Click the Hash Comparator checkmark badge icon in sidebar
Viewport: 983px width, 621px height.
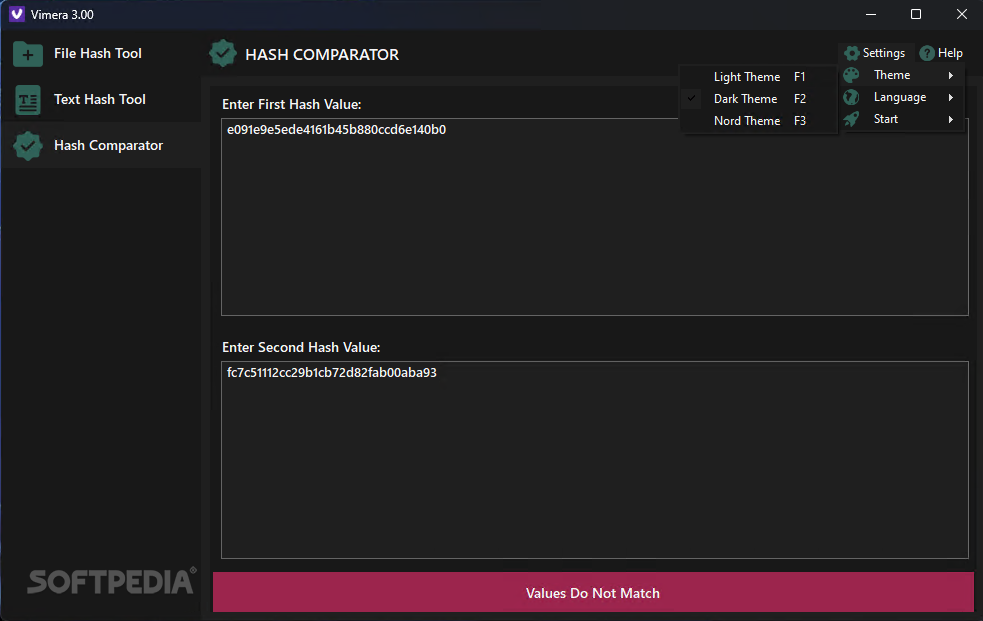[x=28, y=146]
